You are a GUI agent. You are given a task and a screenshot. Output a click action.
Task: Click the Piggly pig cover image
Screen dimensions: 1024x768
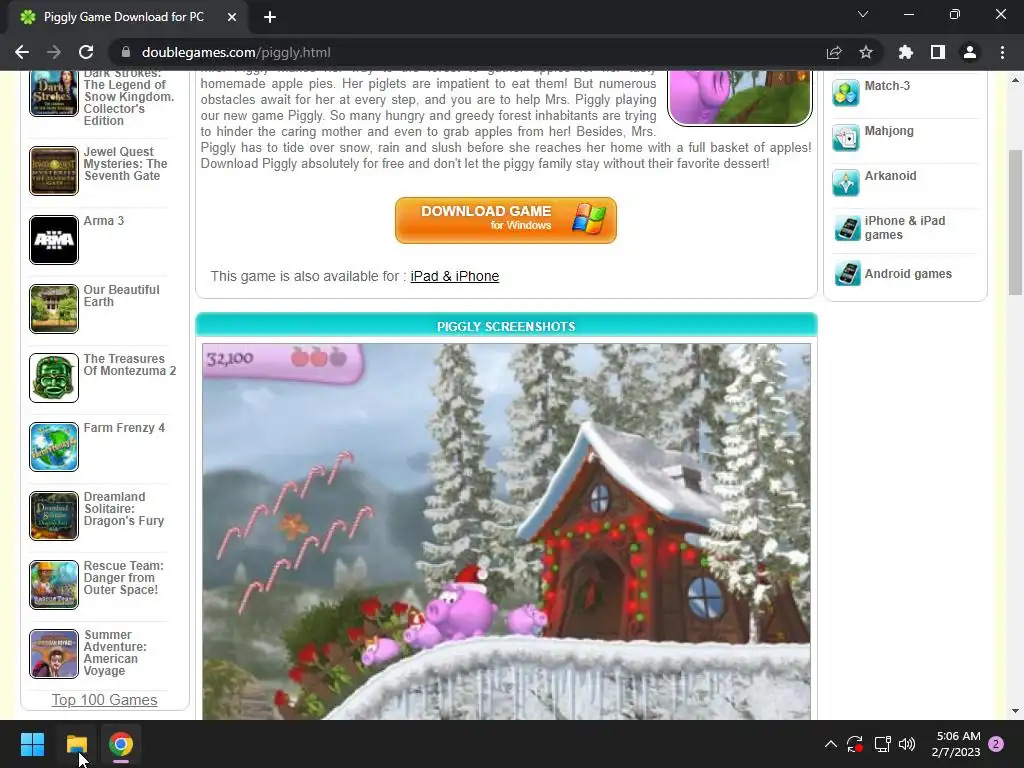[739, 97]
